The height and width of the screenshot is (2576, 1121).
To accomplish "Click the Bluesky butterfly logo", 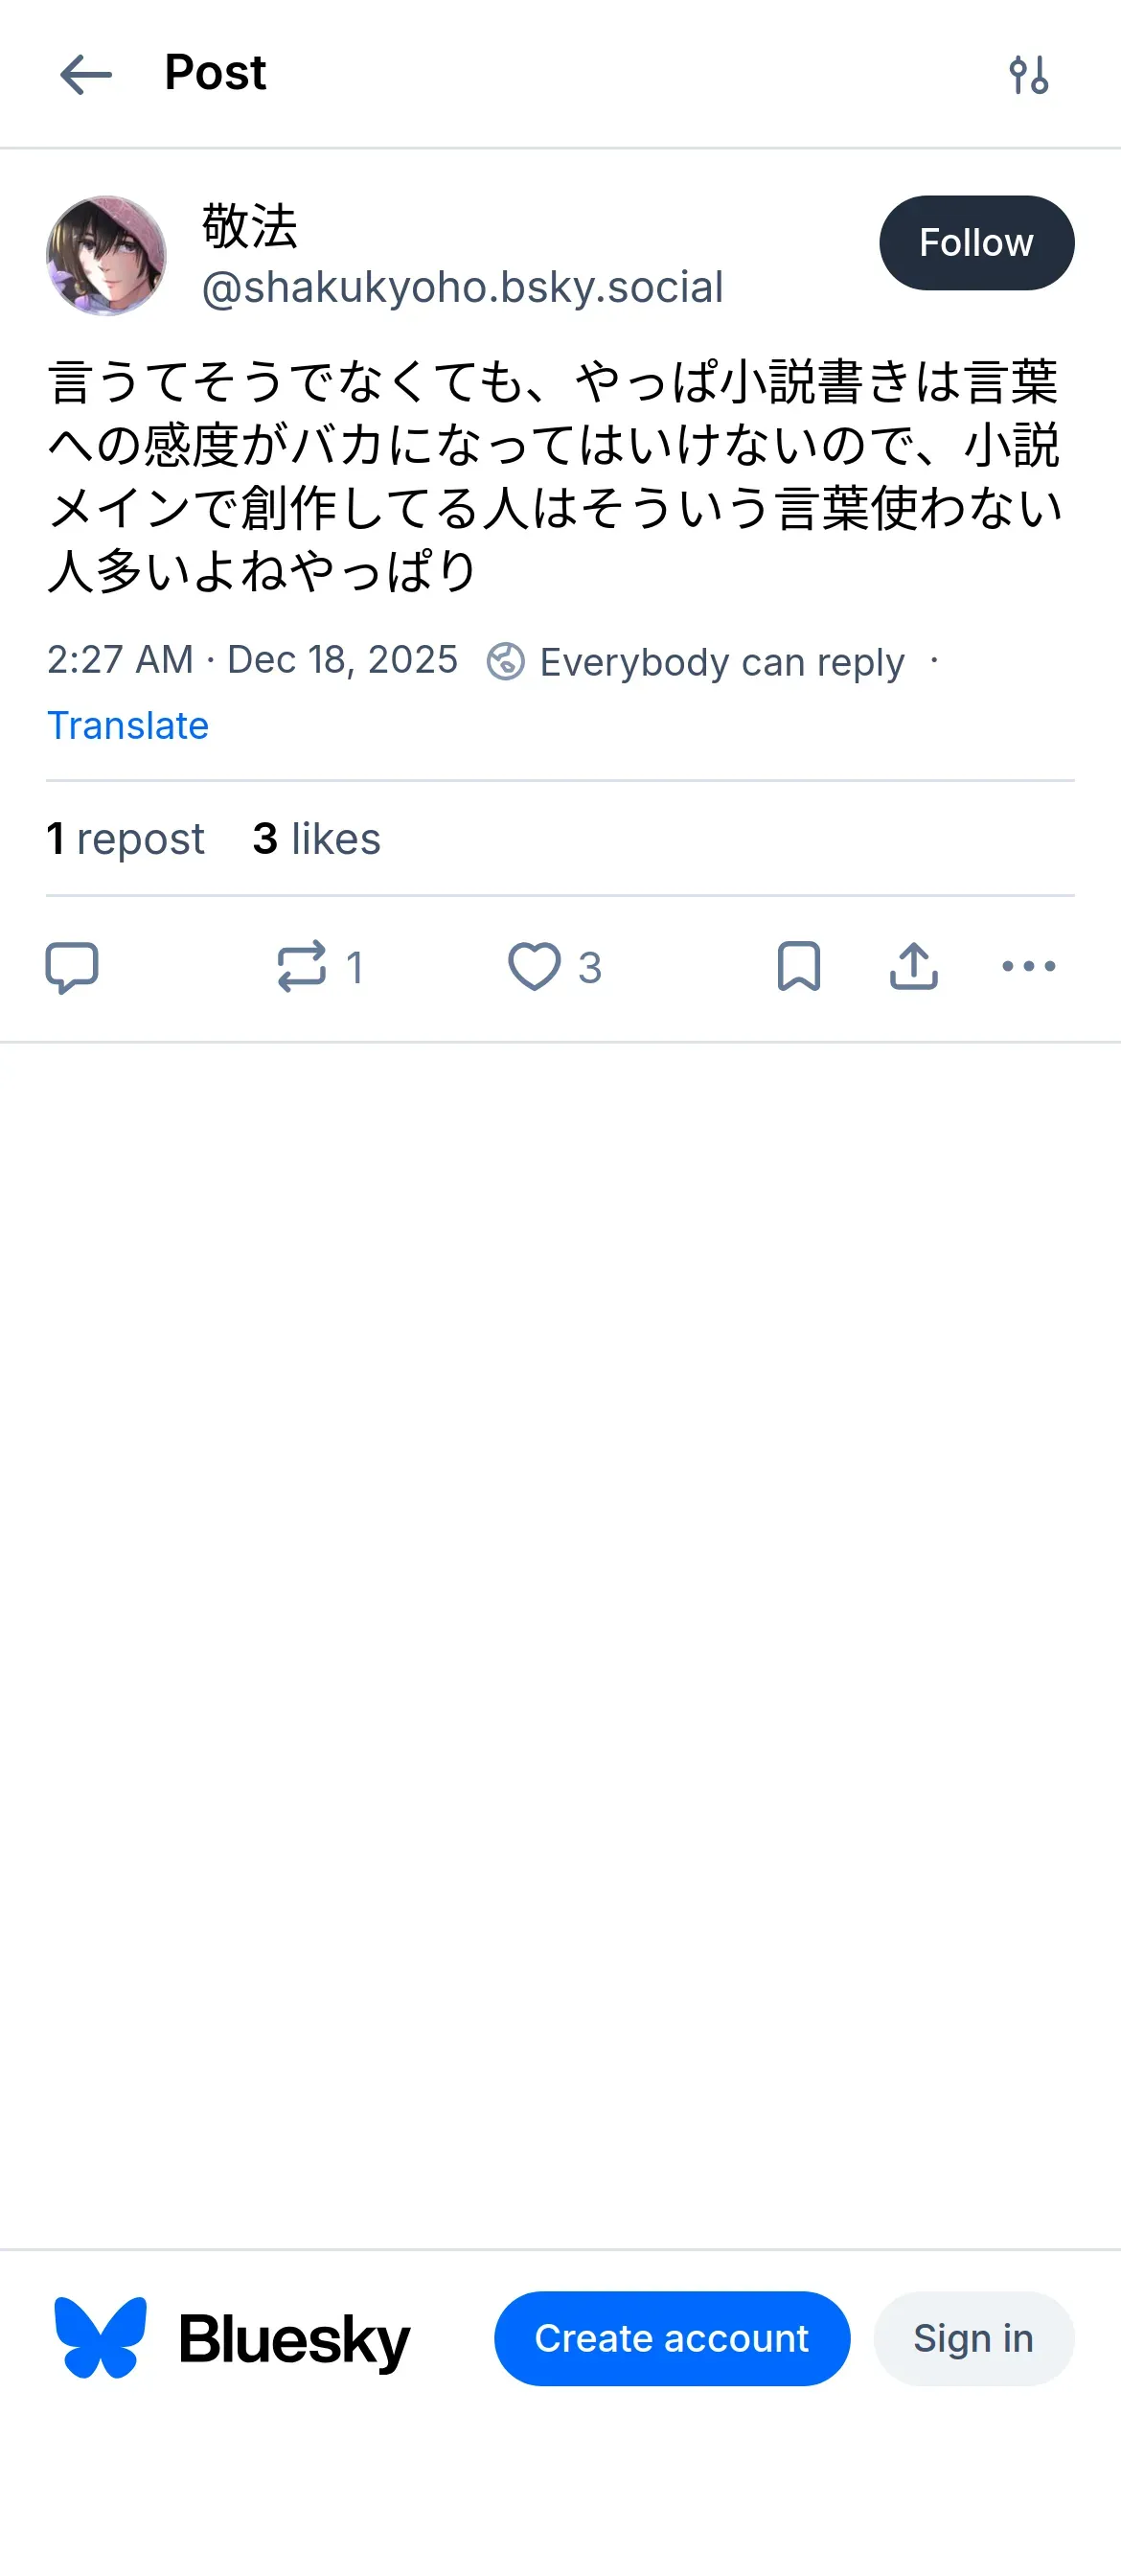I will coord(100,2338).
